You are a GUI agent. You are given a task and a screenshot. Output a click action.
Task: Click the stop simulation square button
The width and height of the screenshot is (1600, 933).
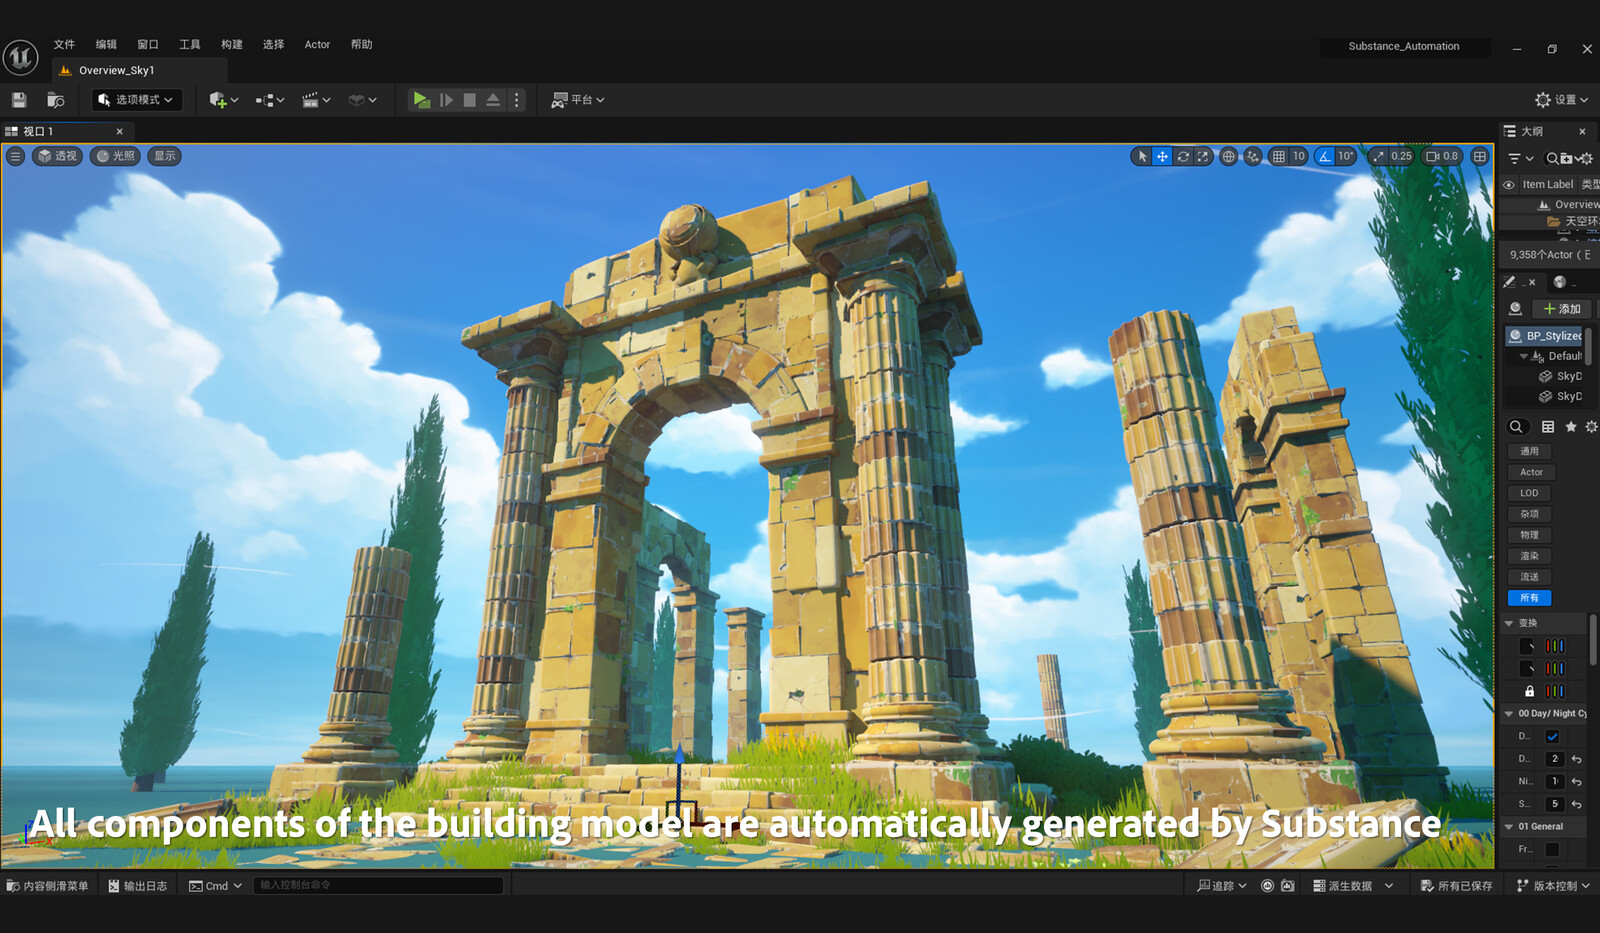pyautogui.click(x=470, y=100)
